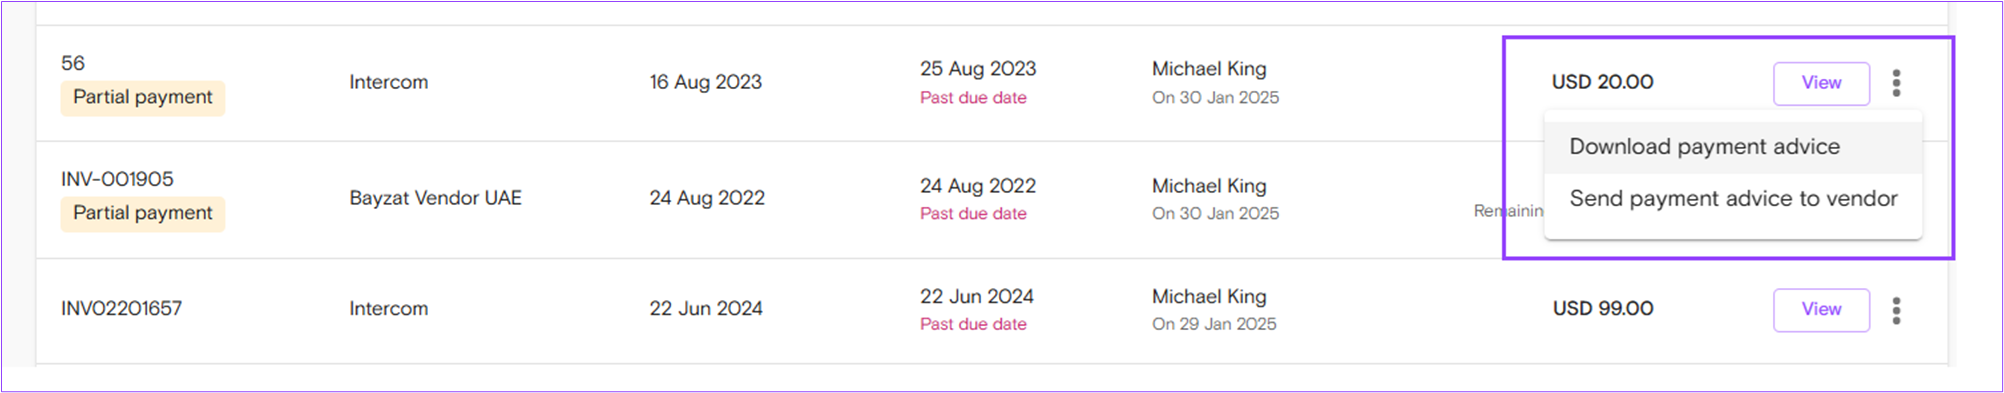Click Partial payment badge on invoice 56

[142, 98]
